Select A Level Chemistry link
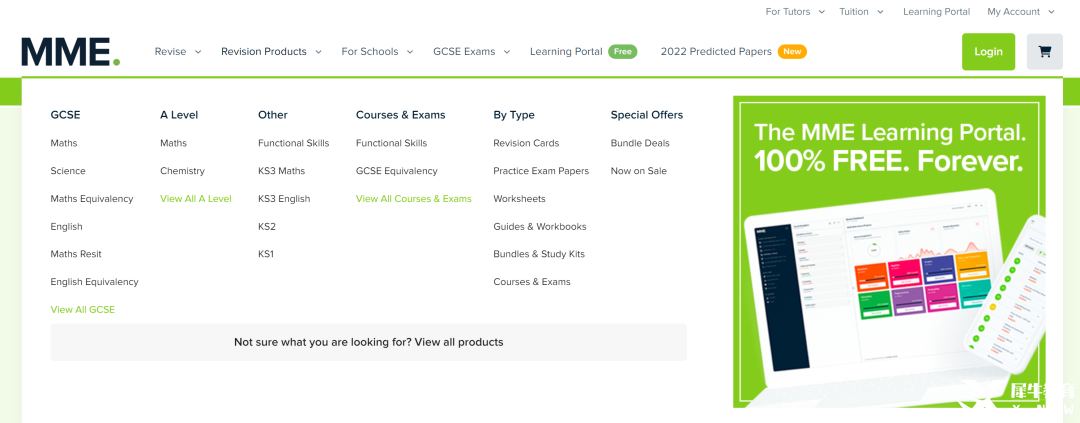The width and height of the screenshot is (1080, 423). pos(183,171)
